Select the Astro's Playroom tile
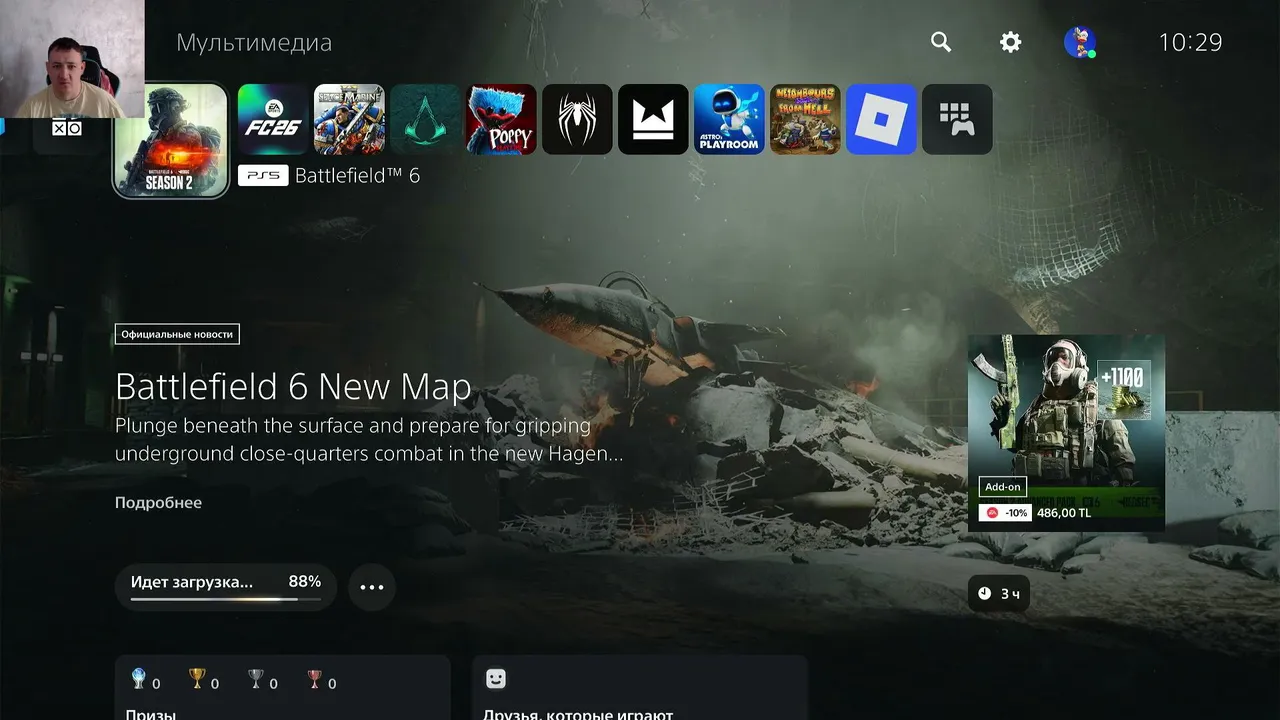Screen dimensions: 1280x720 tap(729, 119)
